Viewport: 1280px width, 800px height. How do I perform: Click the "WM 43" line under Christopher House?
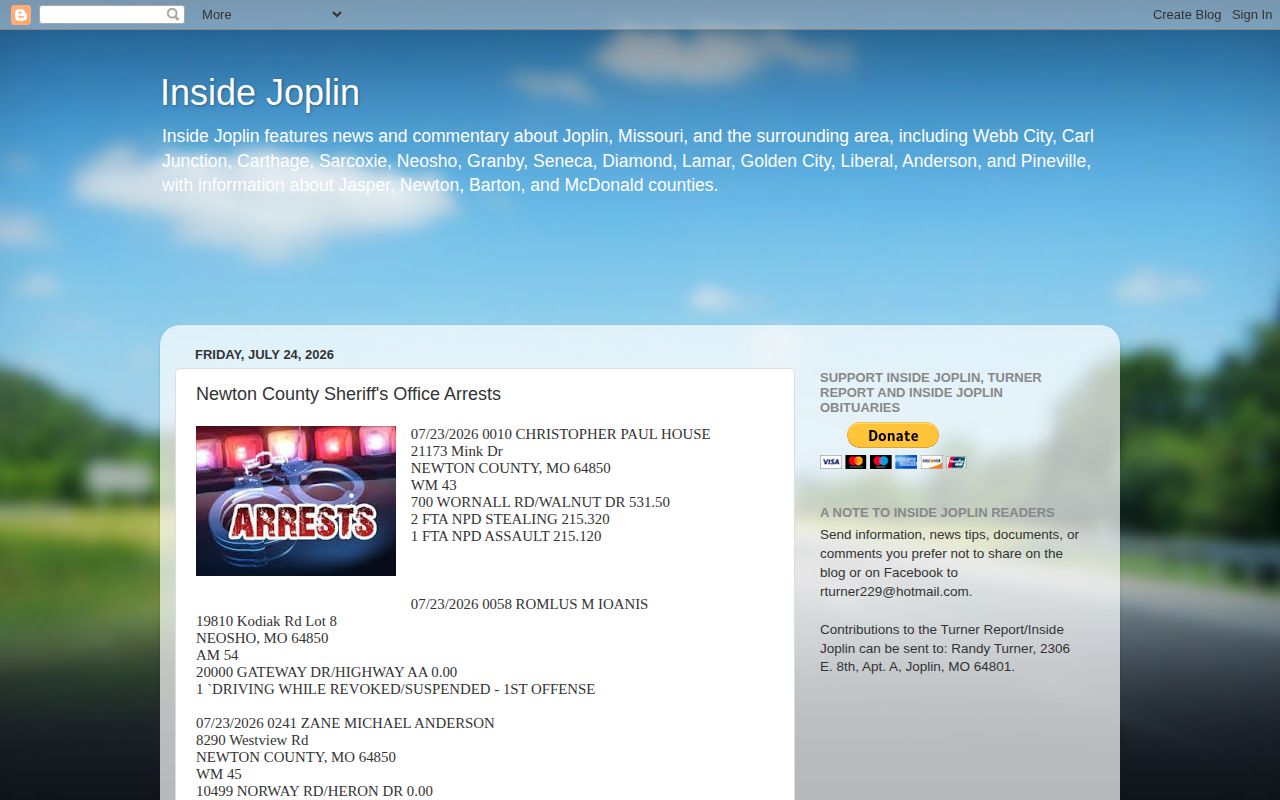pos(434,485)
